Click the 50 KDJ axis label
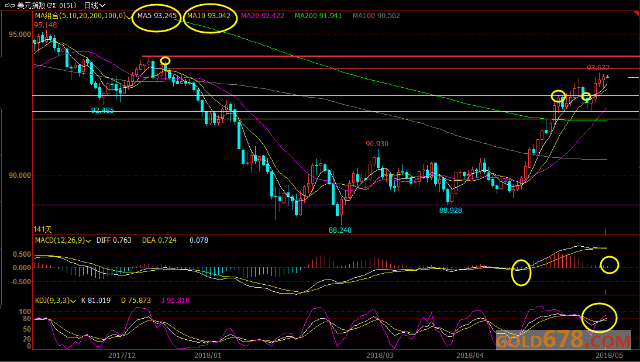The height and width of the screenshot is (362, 640). point(27,329)
